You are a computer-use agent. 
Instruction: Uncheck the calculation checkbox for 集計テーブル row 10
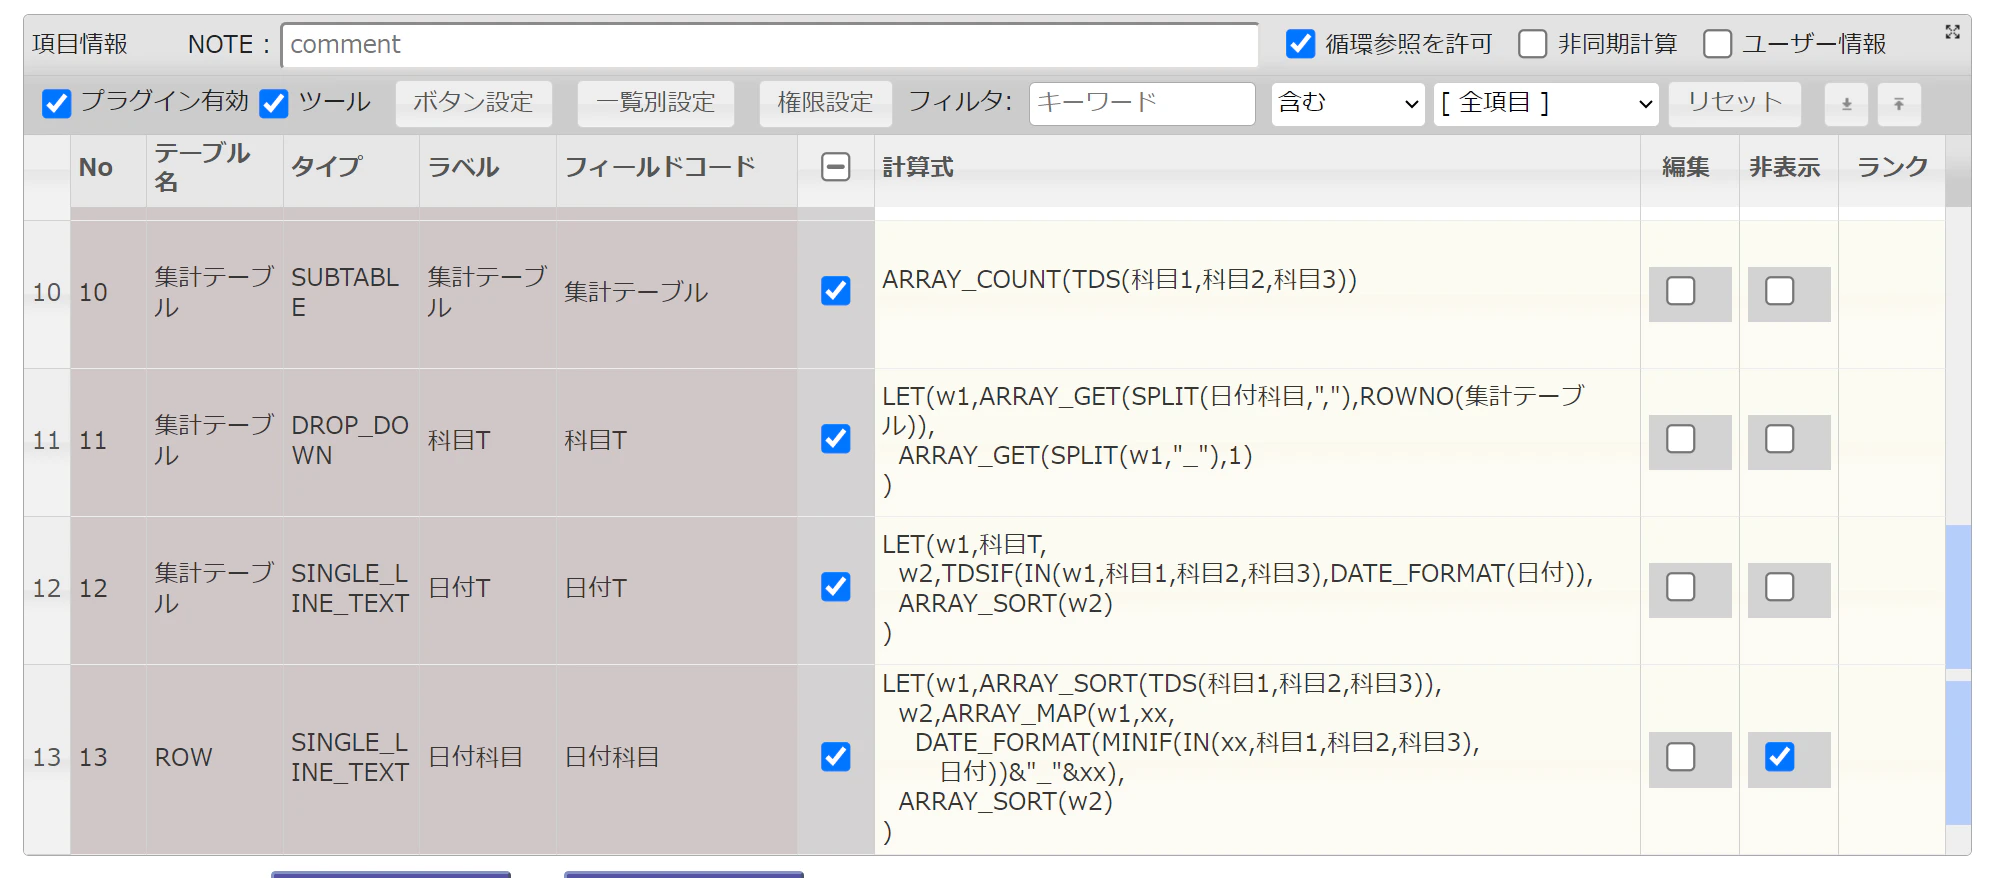(835, 291)
